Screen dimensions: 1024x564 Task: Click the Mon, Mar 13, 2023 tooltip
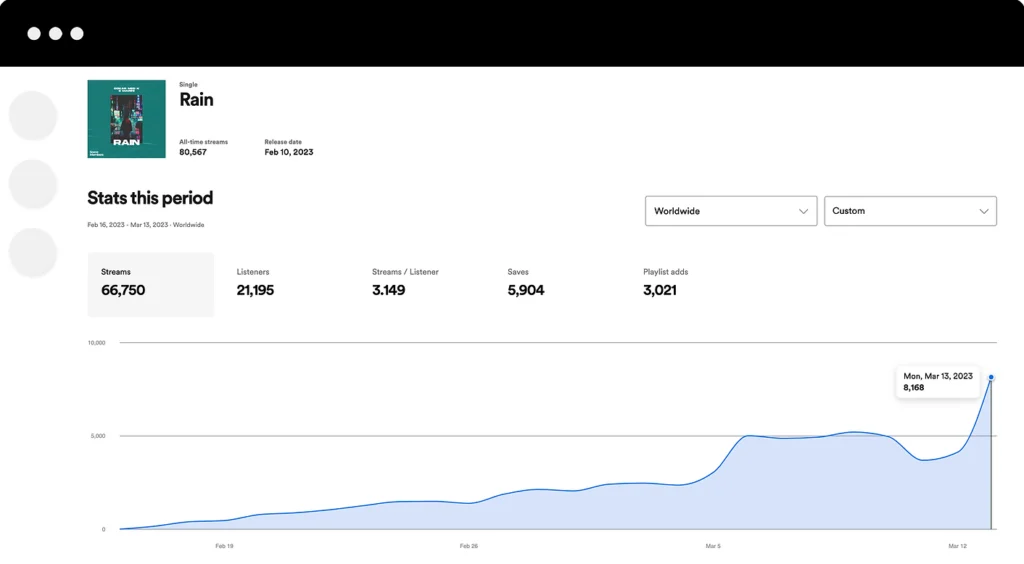937,381
